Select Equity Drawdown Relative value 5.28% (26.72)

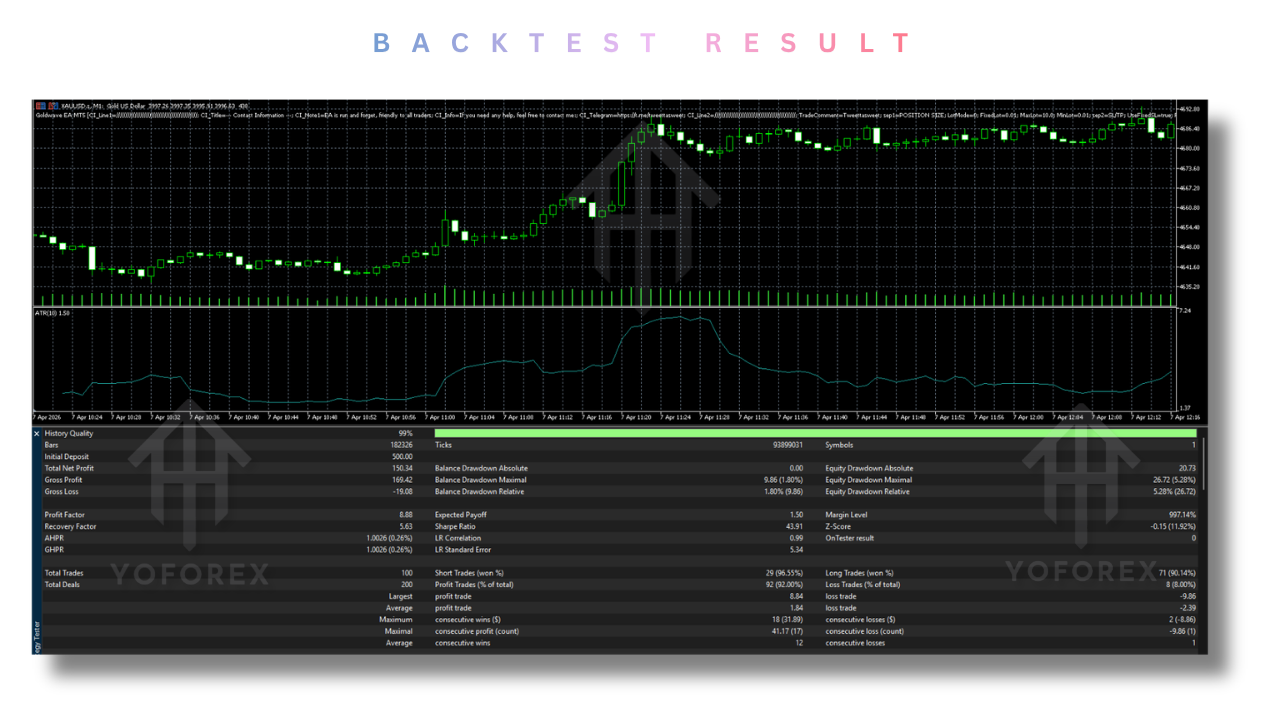1172,492
